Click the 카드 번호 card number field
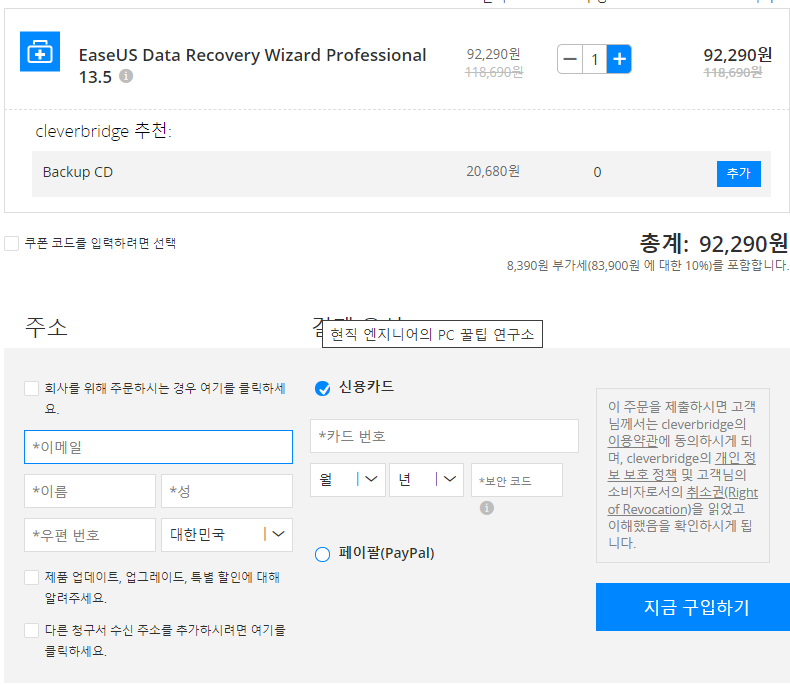 tap(444, 436)
